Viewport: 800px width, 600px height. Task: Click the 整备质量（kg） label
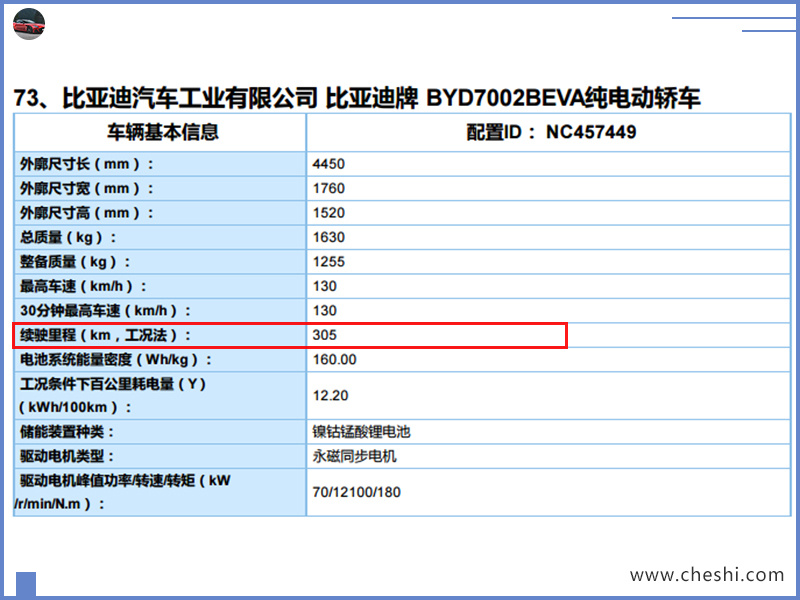coord(75,262)
